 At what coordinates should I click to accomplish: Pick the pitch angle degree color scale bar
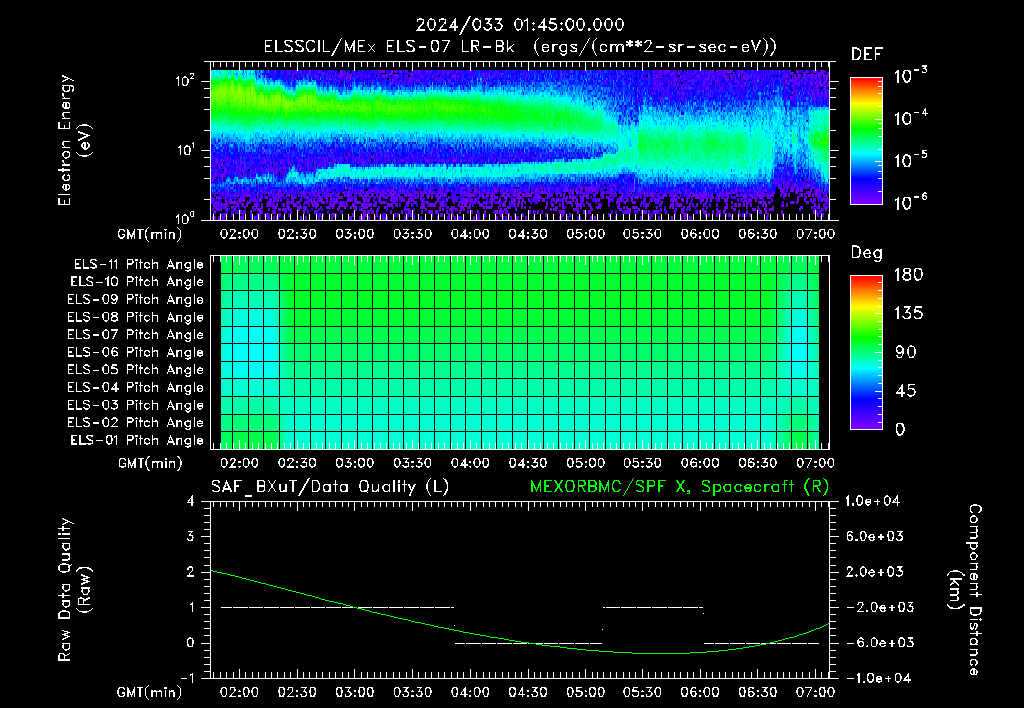(866, 353)
